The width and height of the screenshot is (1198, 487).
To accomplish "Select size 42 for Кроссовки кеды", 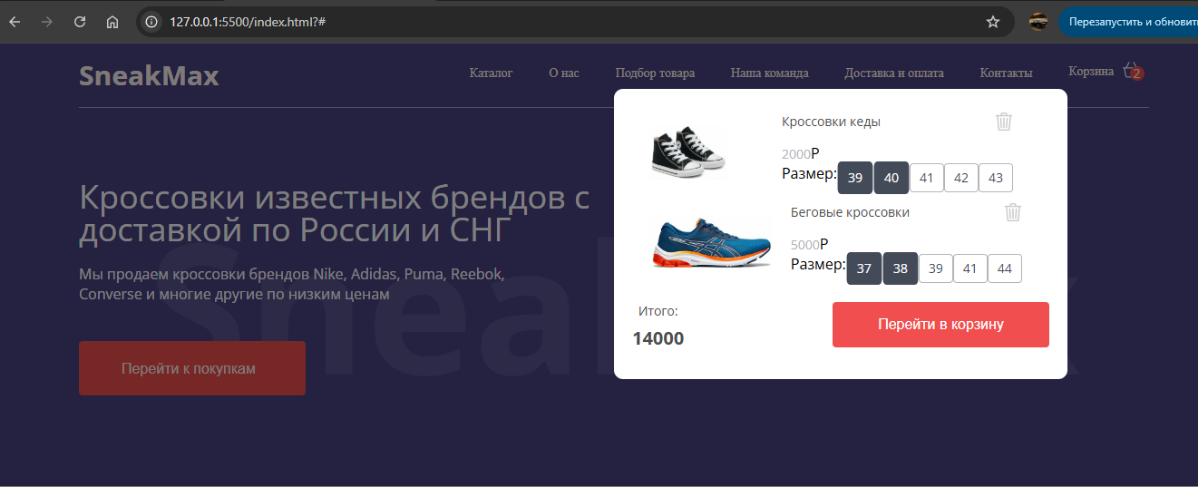I will point(961,178).
